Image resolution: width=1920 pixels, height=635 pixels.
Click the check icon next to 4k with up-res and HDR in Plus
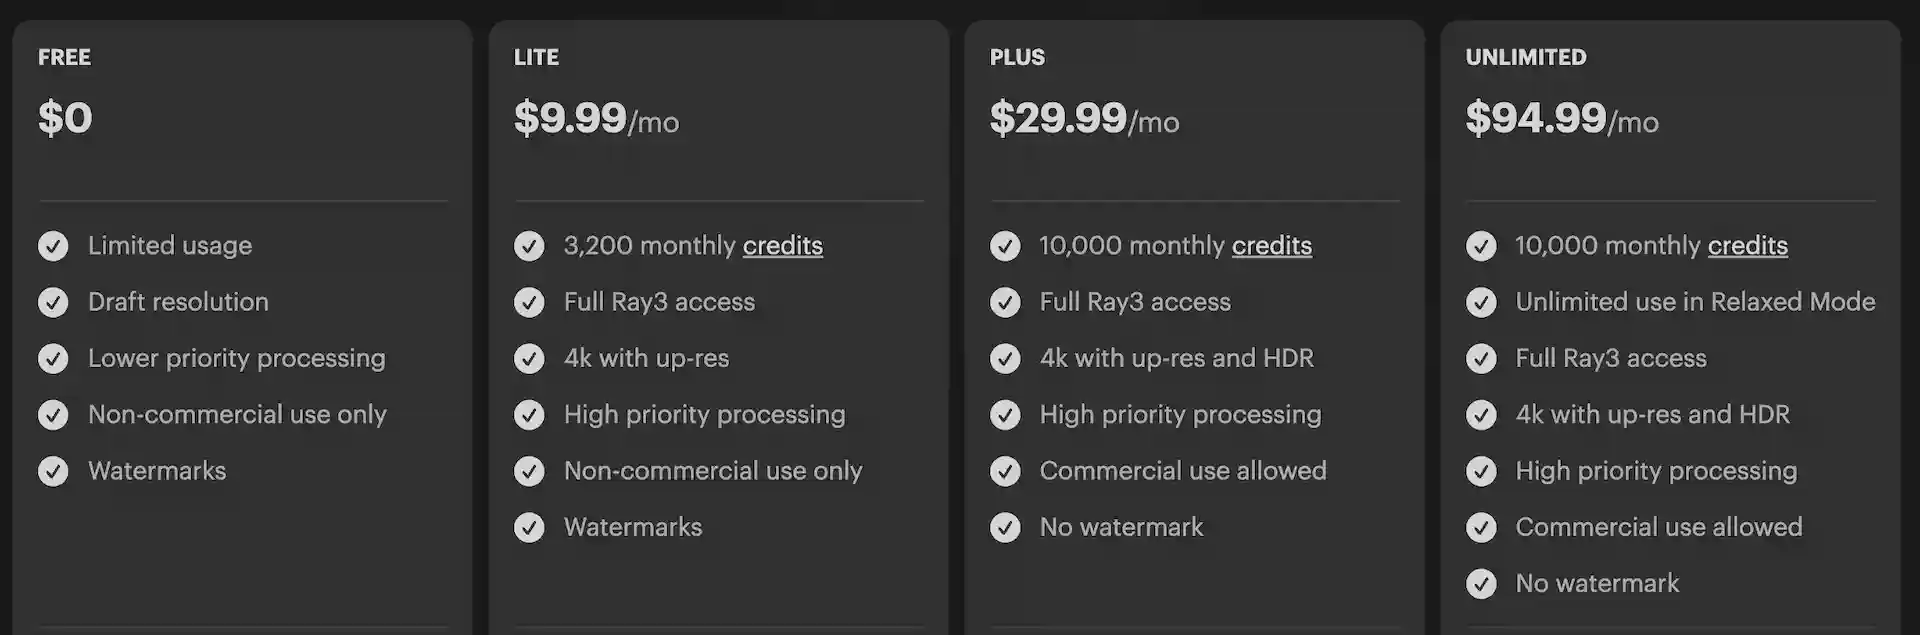coord(1005,359)
